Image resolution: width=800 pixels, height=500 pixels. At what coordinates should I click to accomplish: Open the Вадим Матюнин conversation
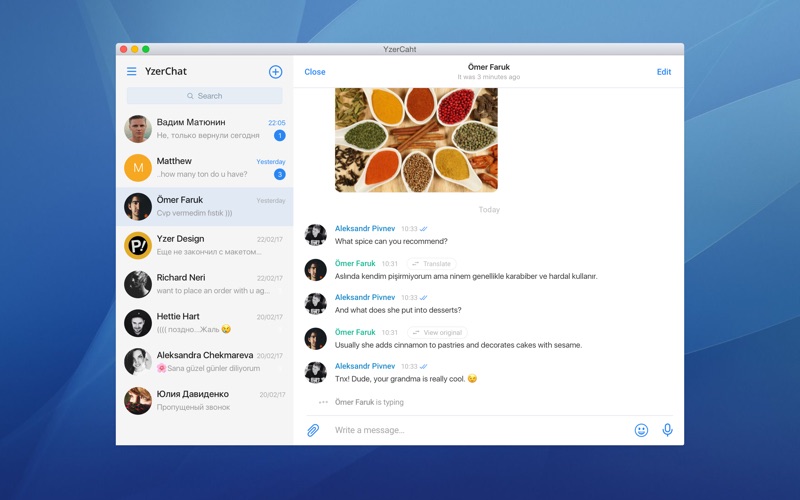[205, 129]
